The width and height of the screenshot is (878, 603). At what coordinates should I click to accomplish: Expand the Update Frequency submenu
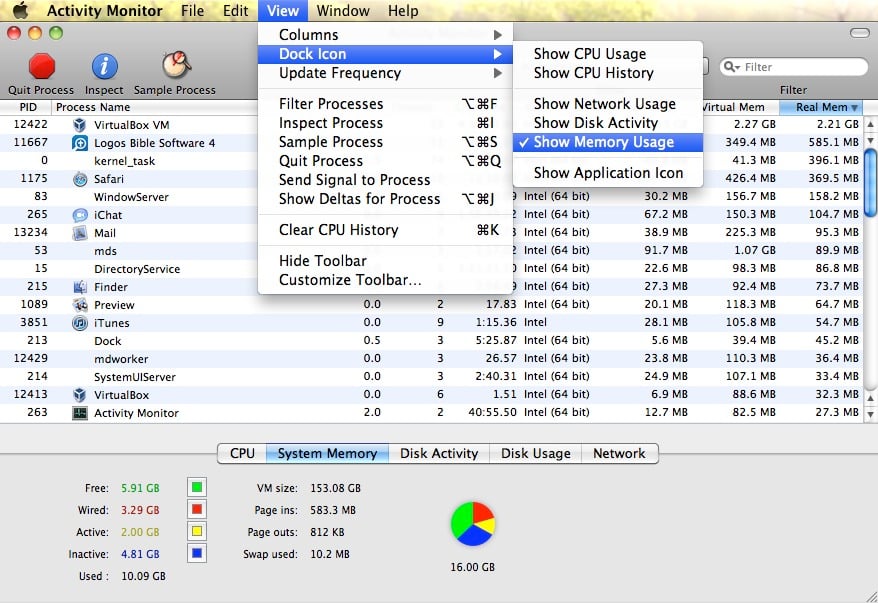(385, 73)
